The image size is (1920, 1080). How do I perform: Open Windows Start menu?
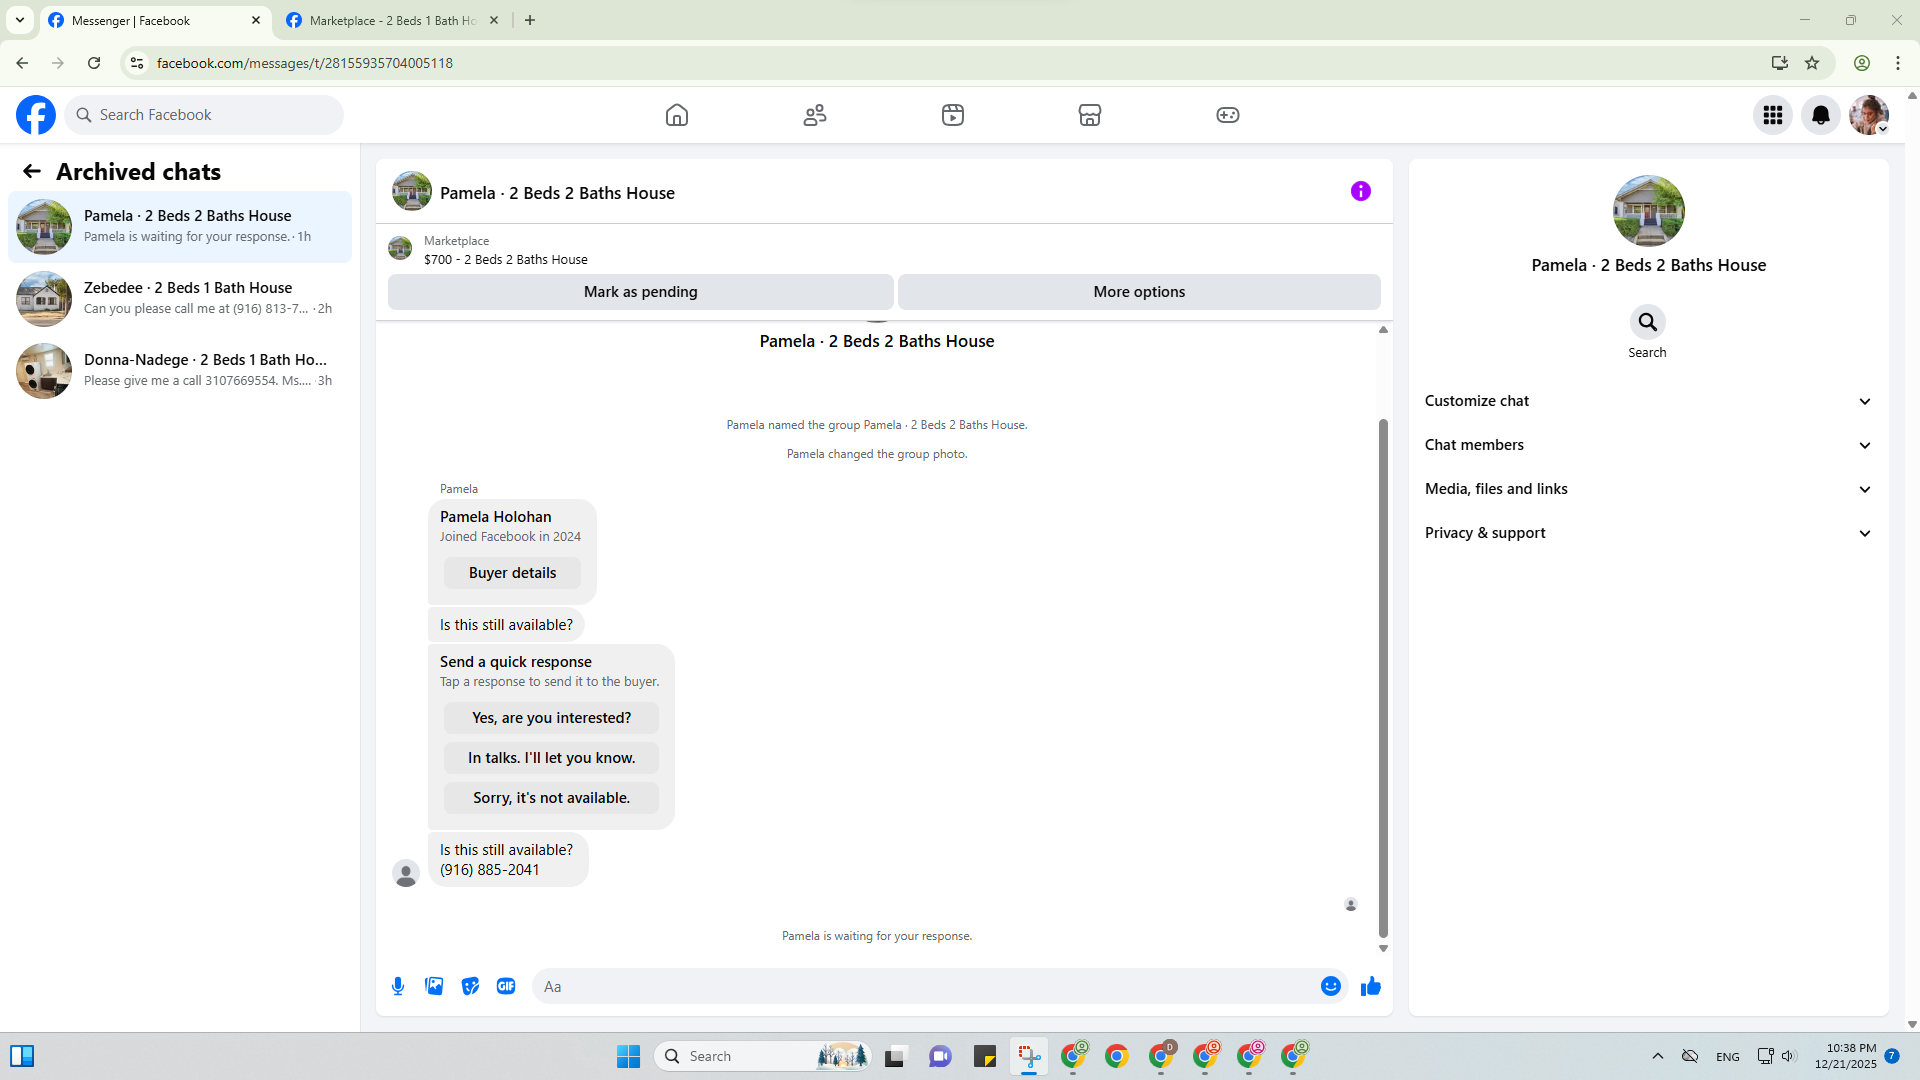point(629,1056)
